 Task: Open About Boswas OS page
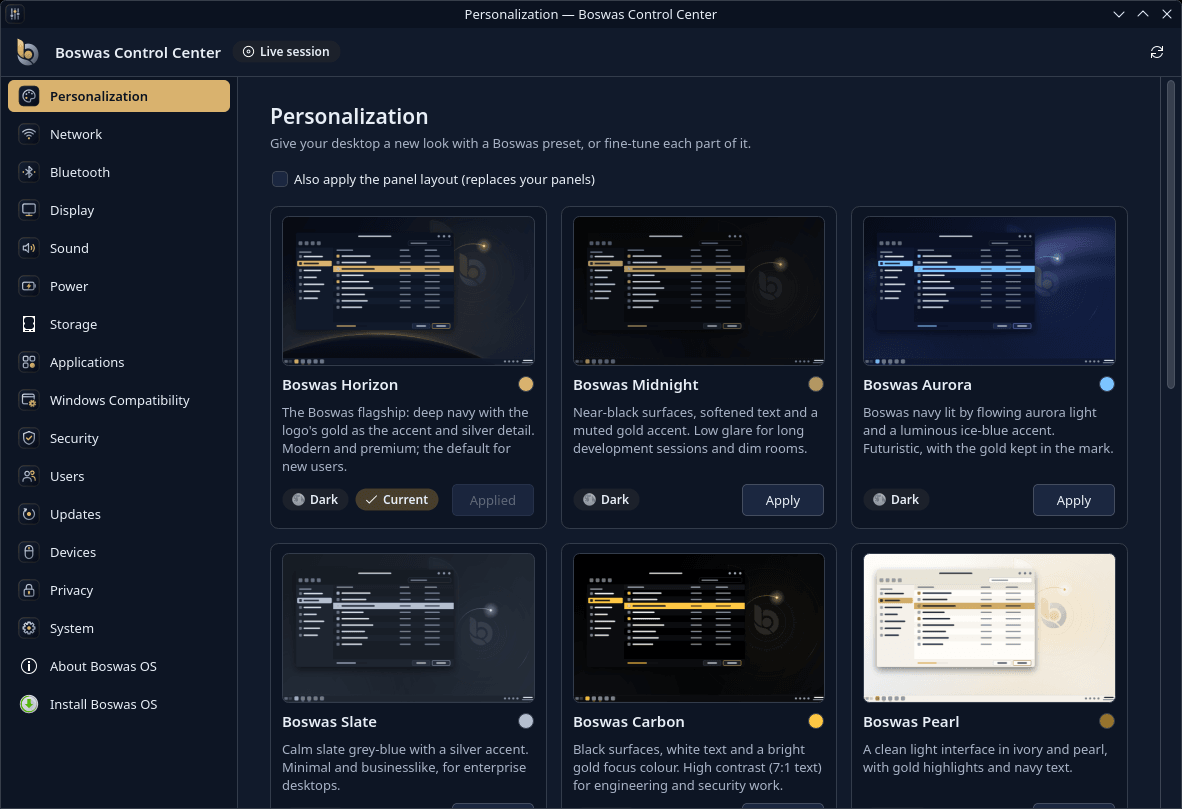point(118,666)
